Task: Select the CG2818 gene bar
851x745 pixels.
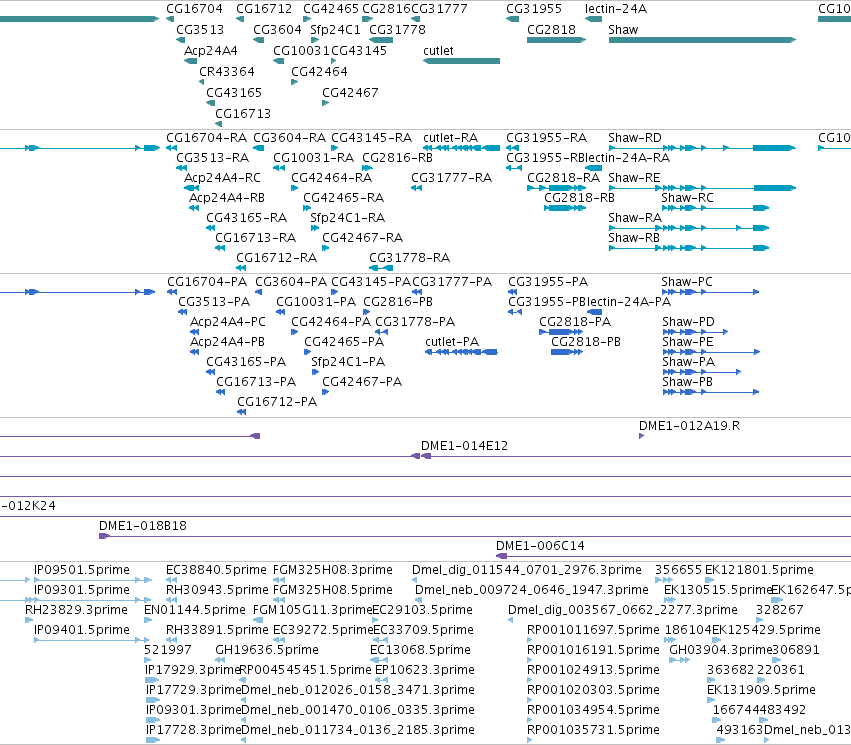Action: (x=556, y=40)
